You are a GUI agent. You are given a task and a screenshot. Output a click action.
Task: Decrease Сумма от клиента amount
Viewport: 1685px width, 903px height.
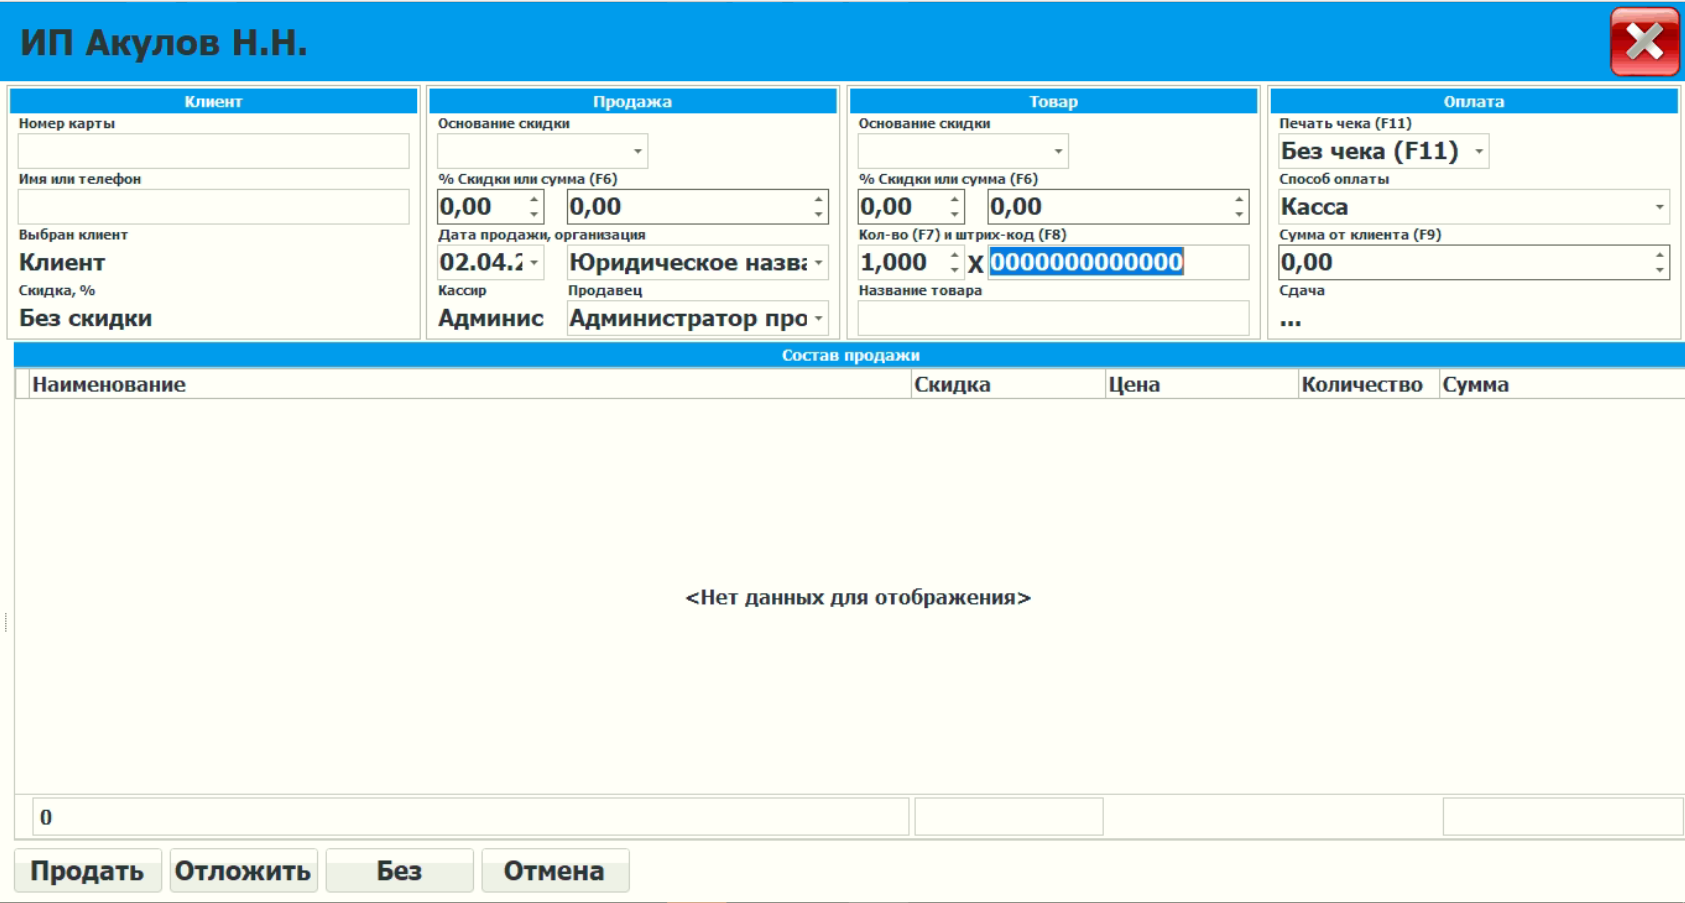[1660, 270]
